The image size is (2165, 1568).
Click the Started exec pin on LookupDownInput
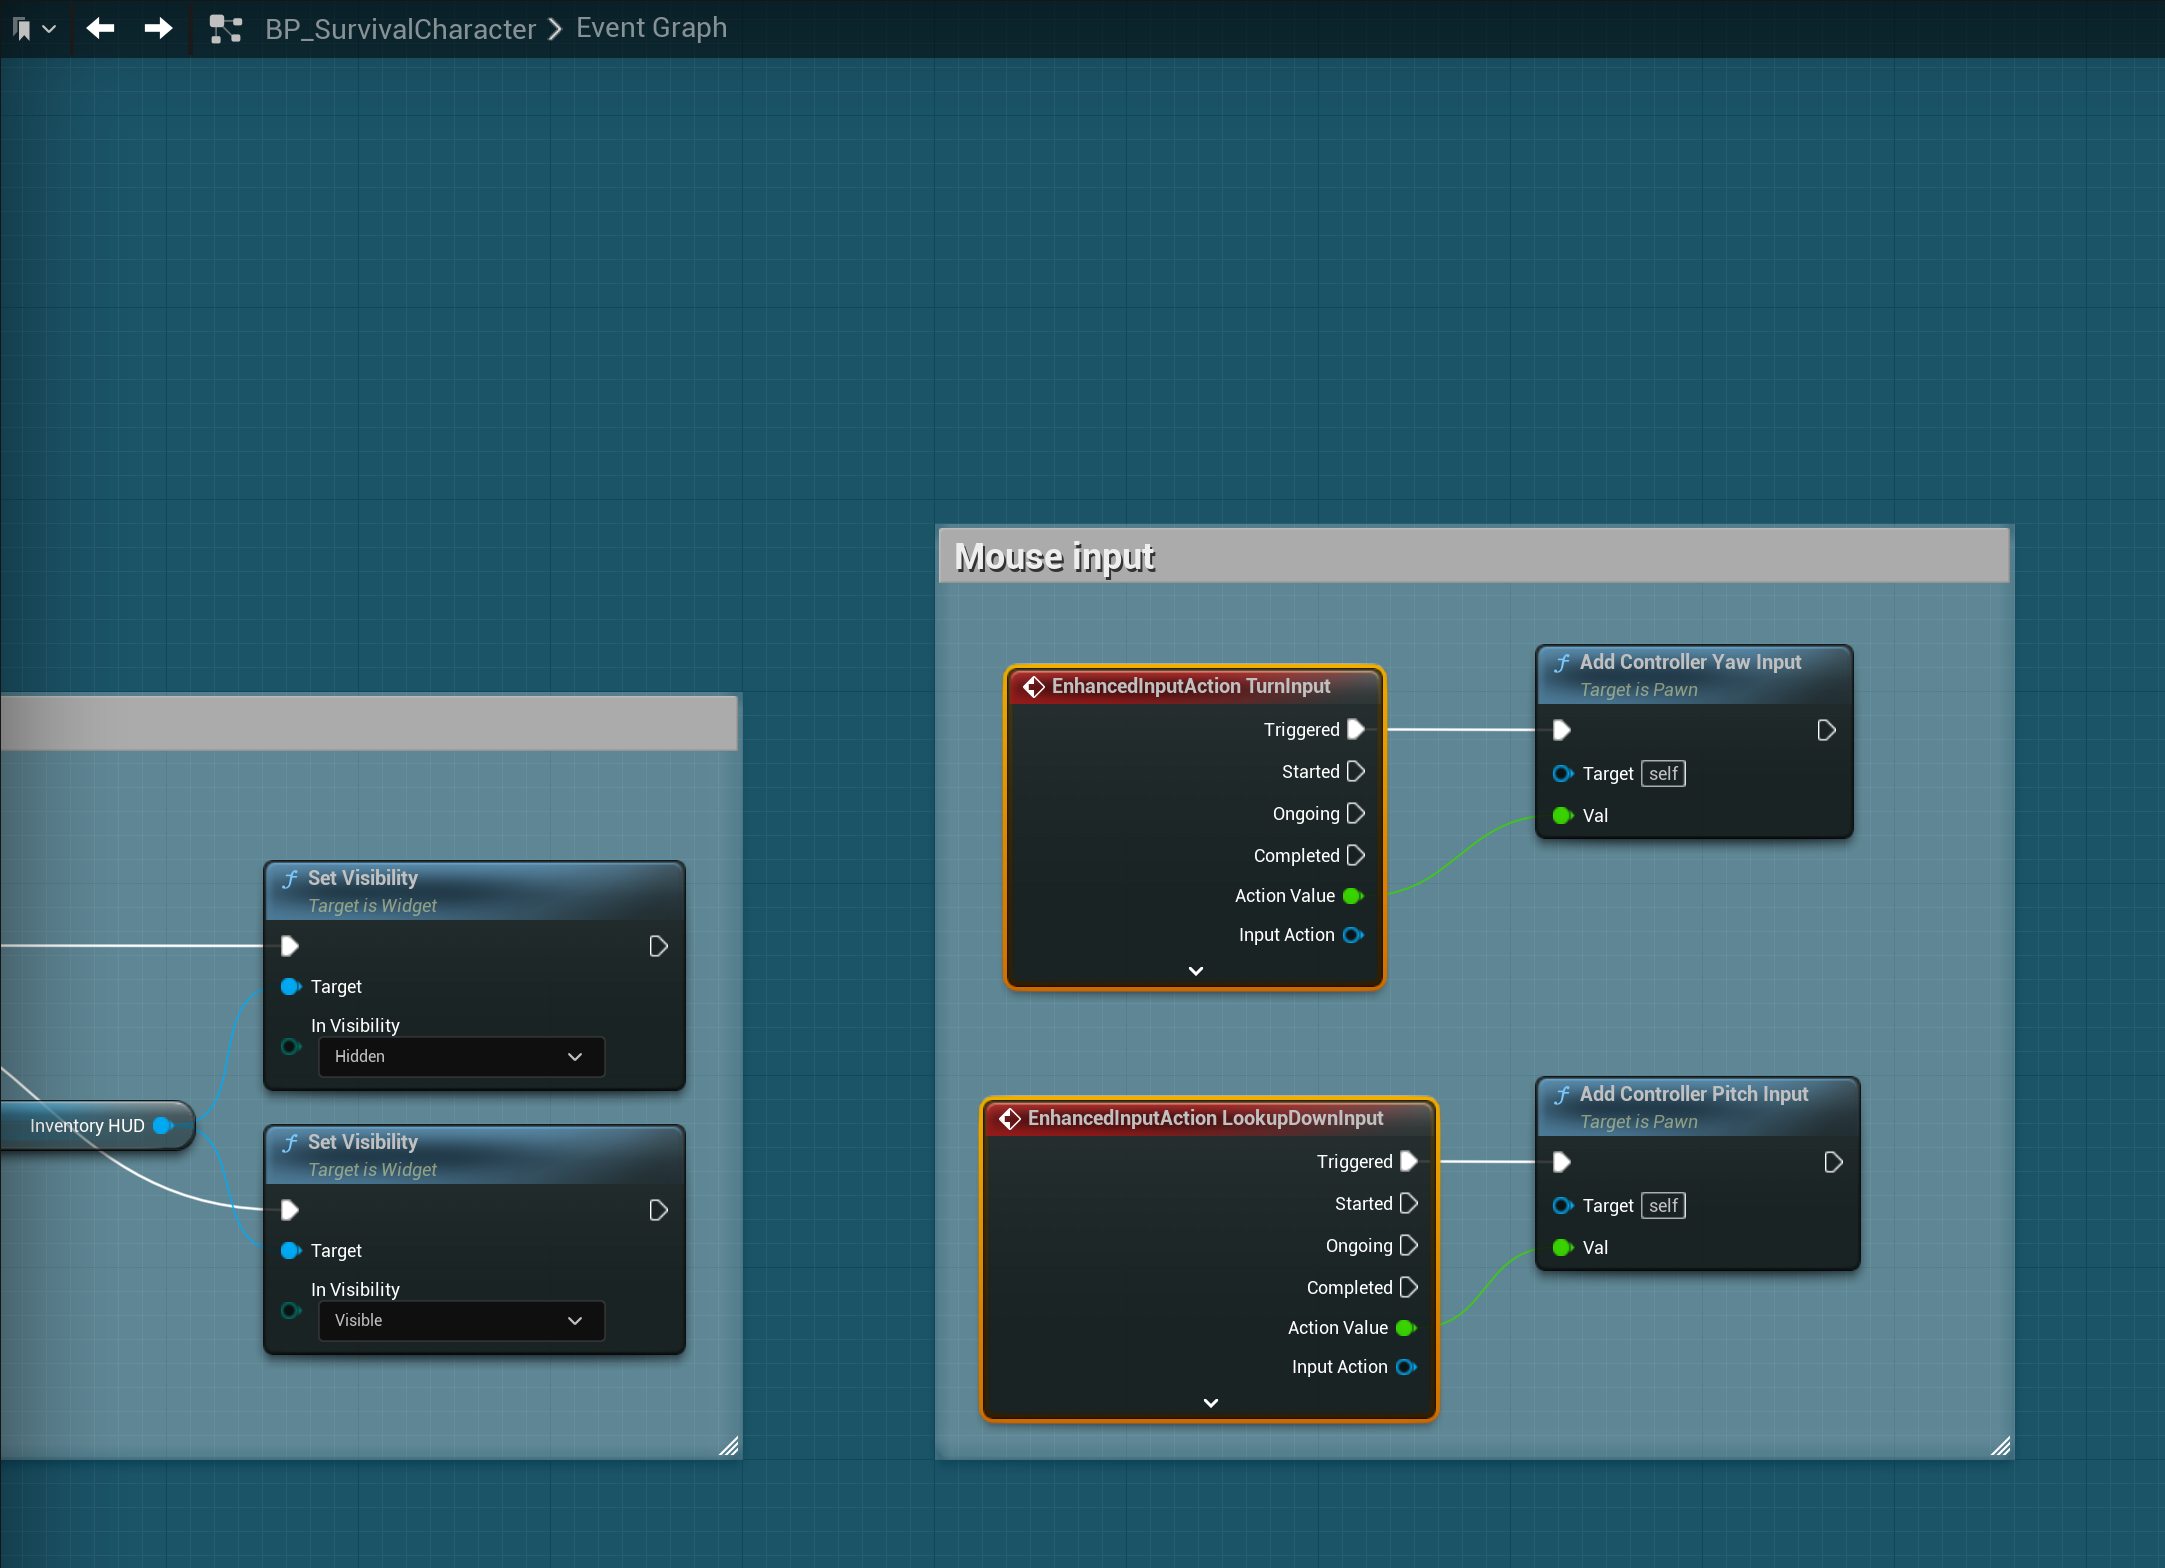click(x=1409, y=1203)
